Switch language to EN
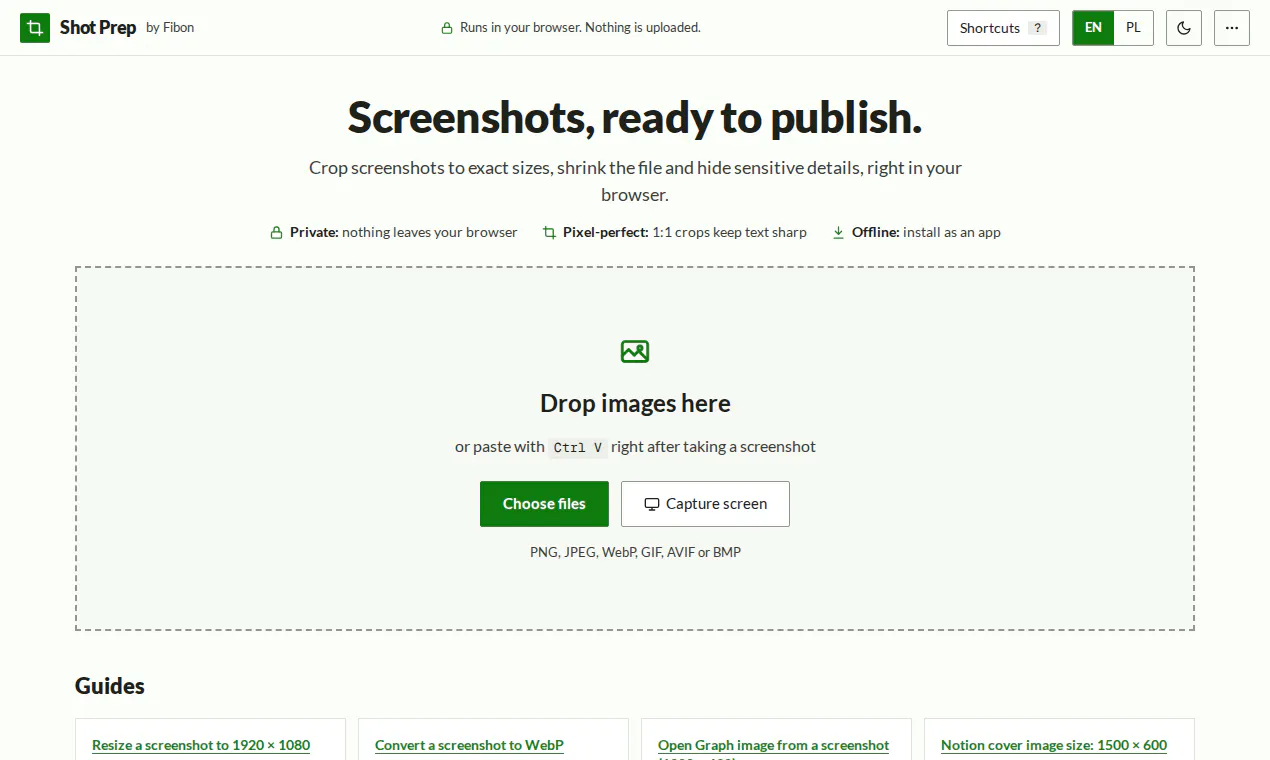The width and height of the screenshot is (1270, 760). 1093,28
